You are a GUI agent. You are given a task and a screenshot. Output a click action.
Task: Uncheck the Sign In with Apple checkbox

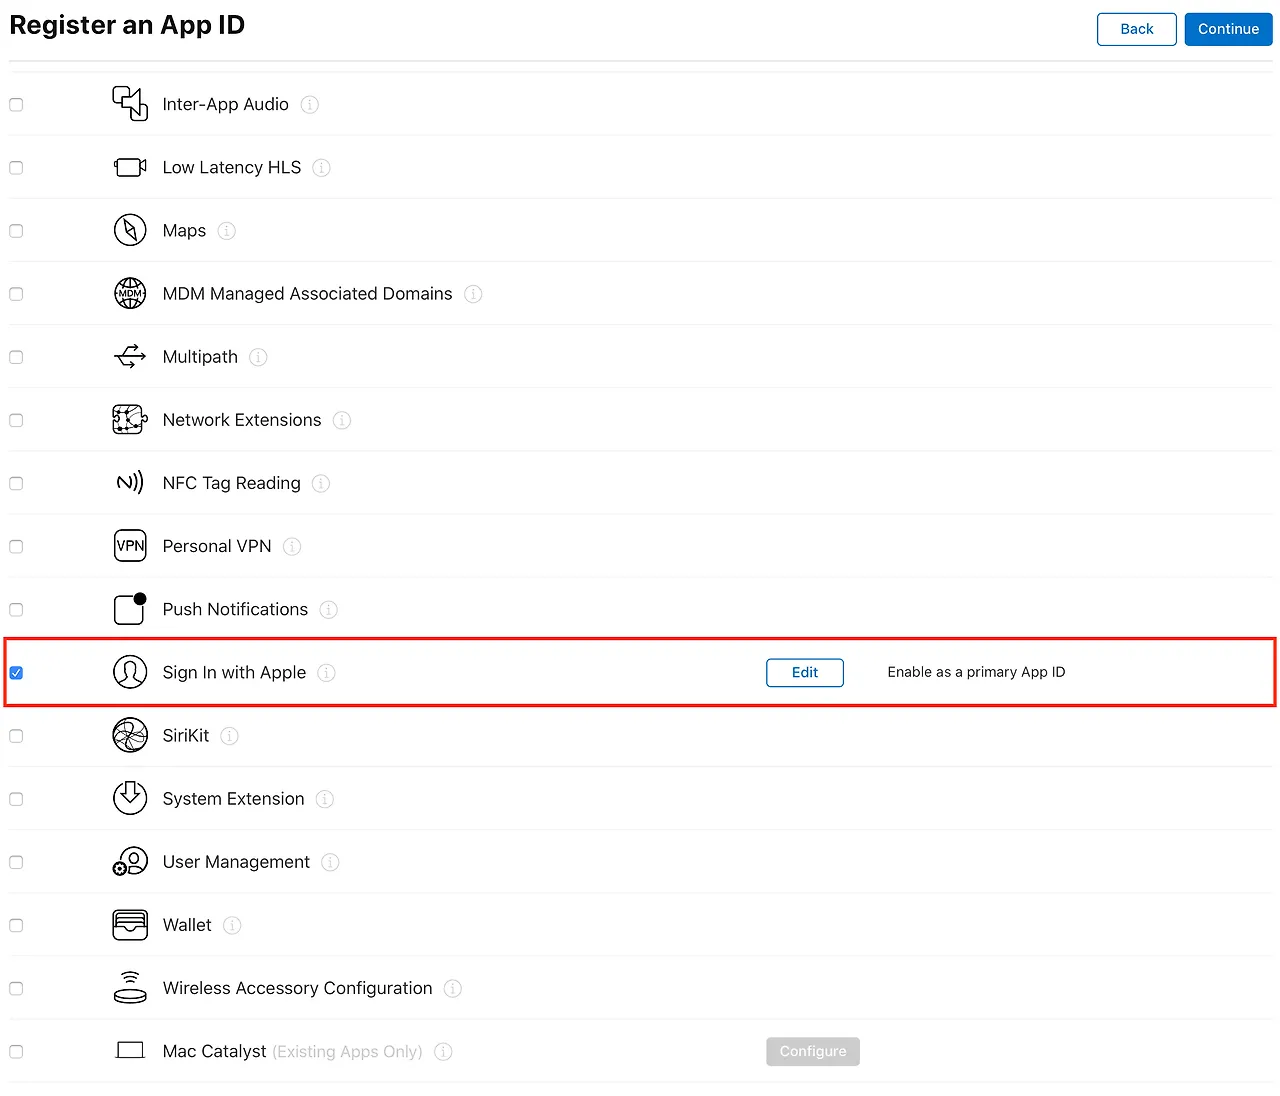tap(16, 673)
